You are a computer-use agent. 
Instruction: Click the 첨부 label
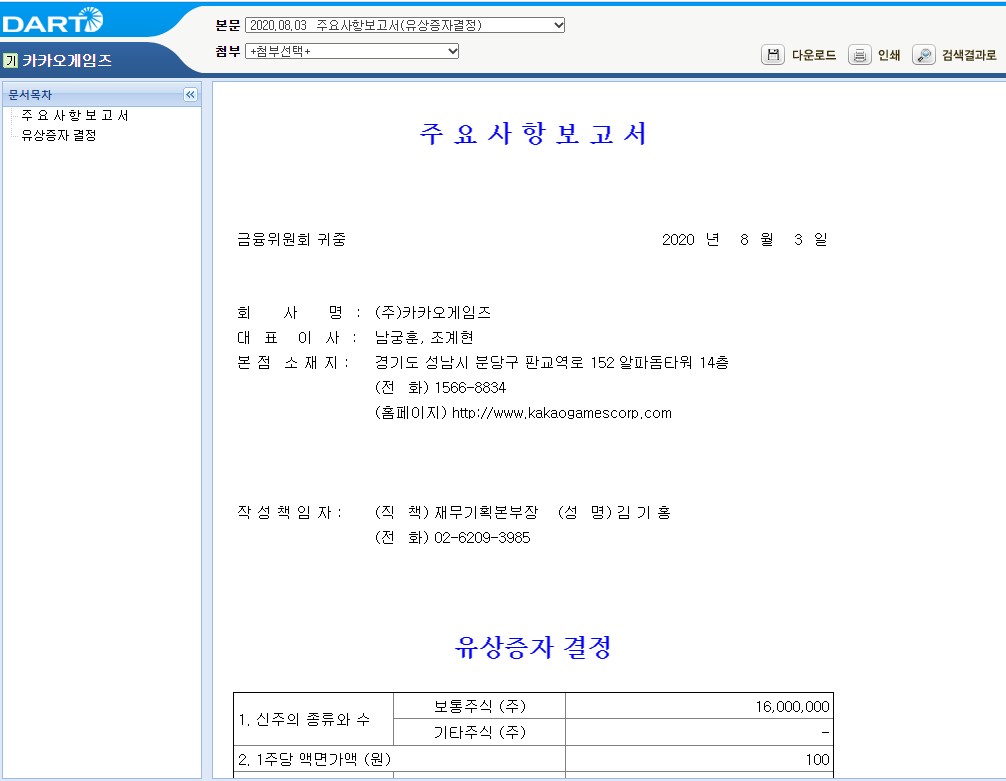click(x=227, y=51)
